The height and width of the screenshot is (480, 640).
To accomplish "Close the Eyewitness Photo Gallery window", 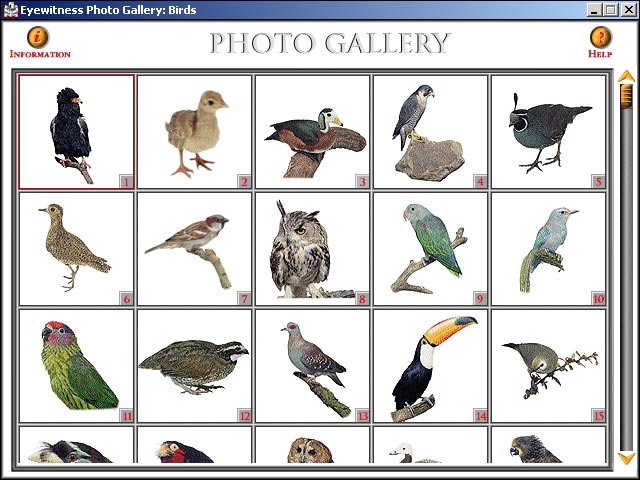I will 628,10.
